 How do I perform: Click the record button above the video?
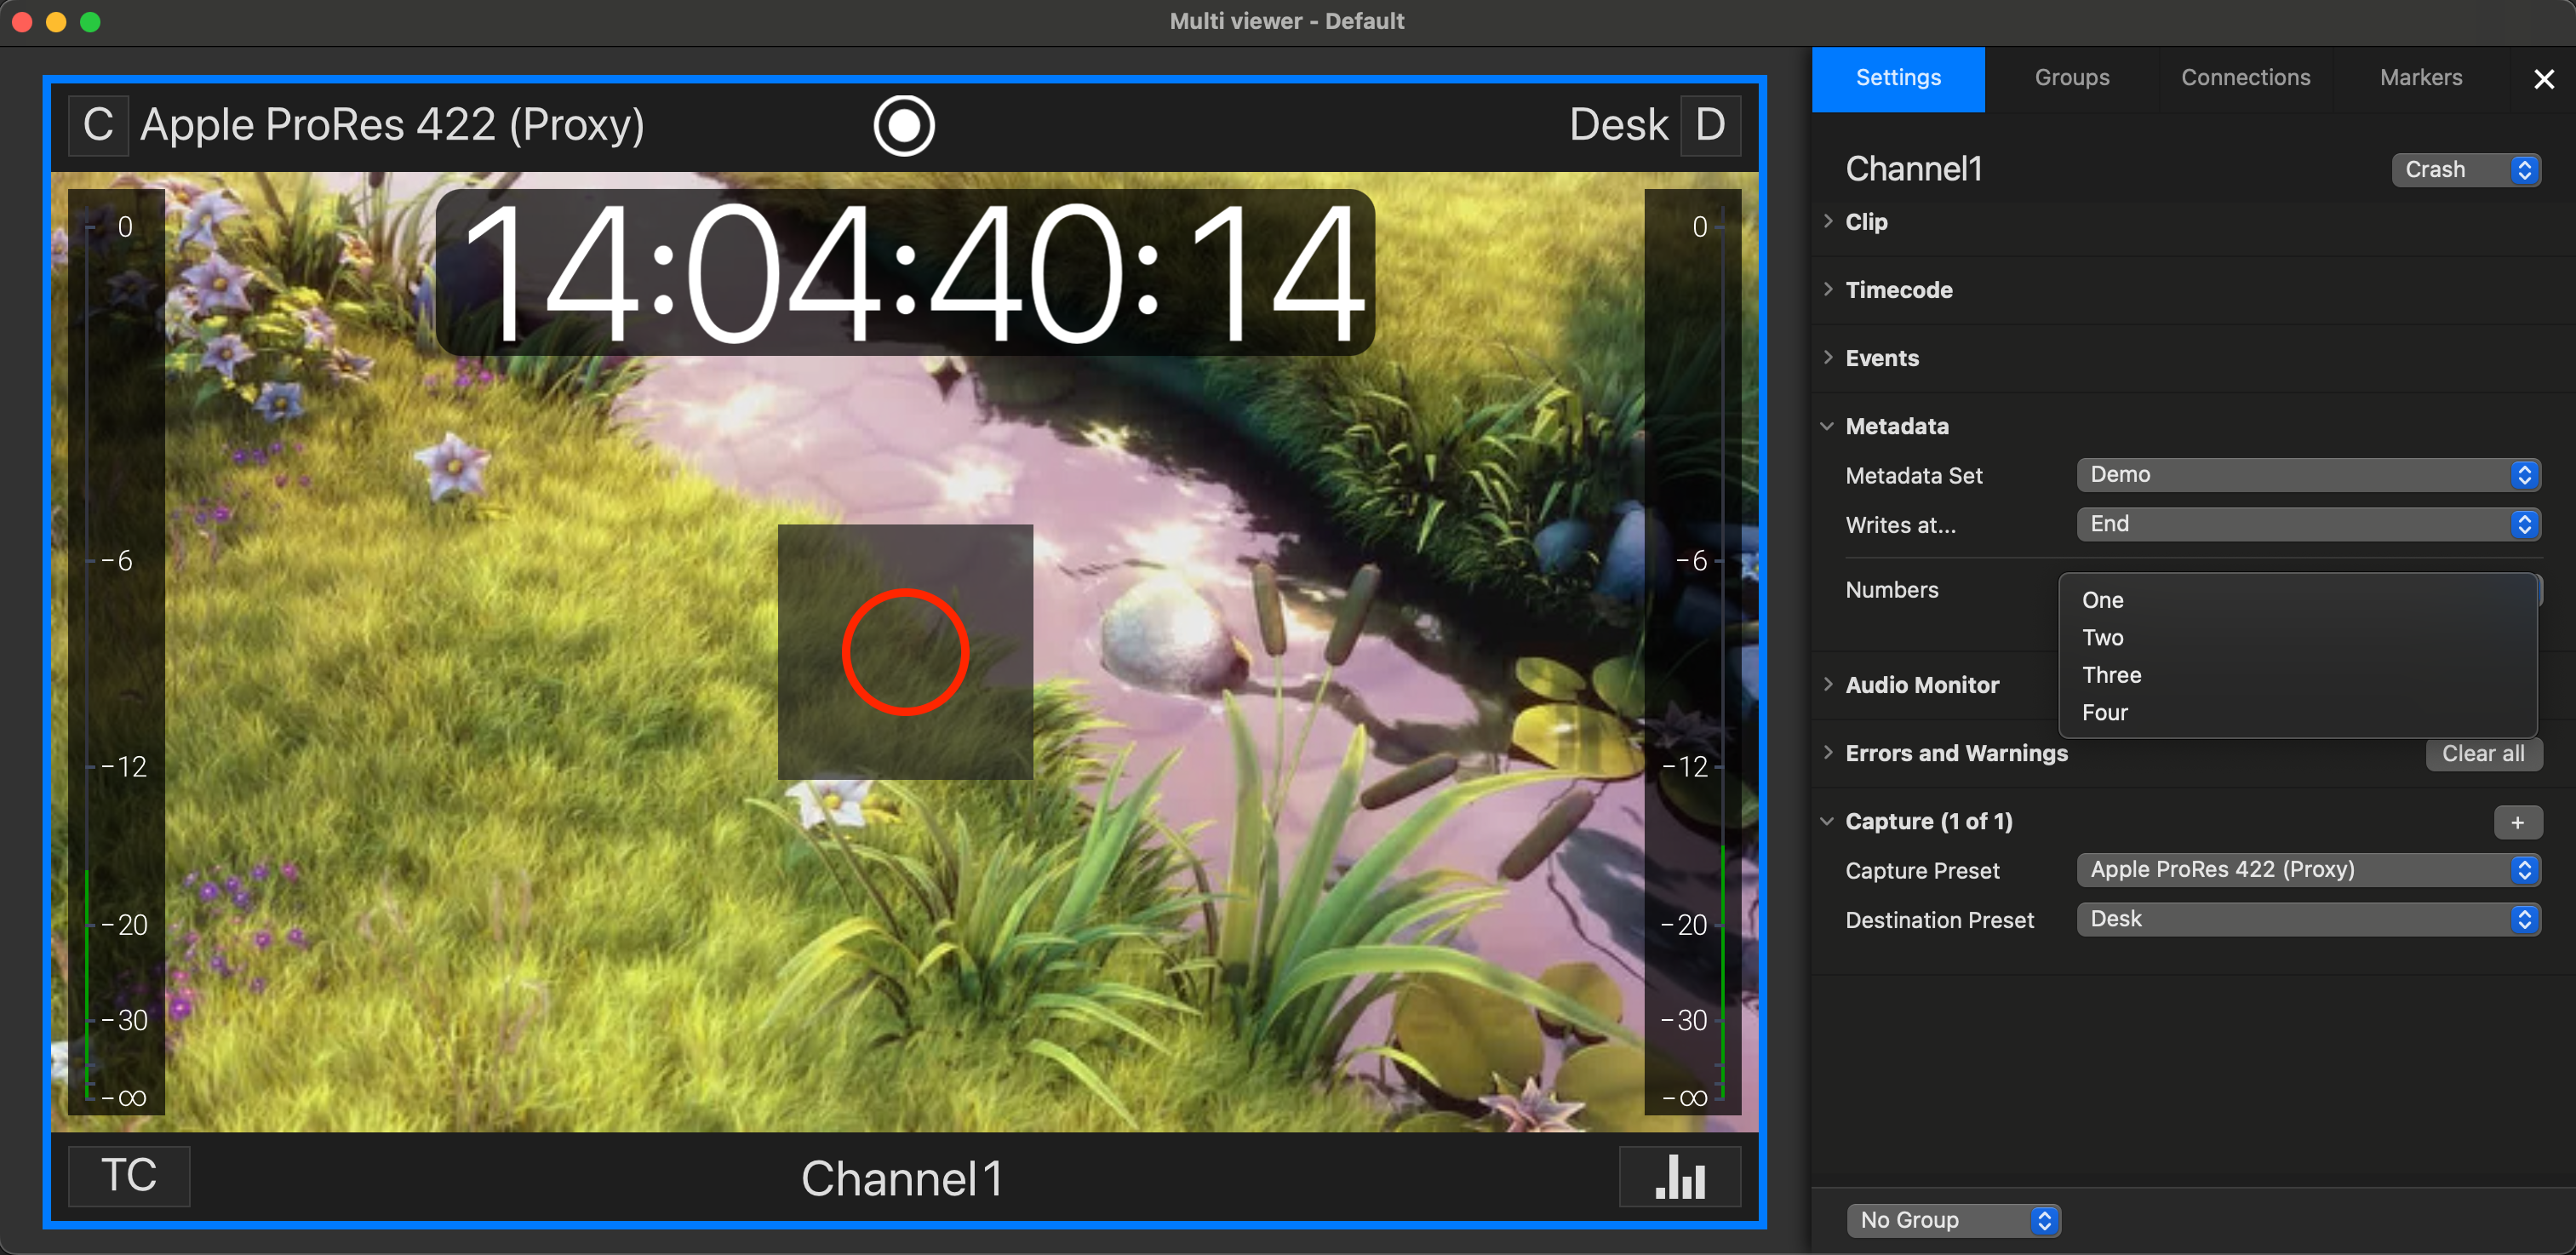click(904, 126)
